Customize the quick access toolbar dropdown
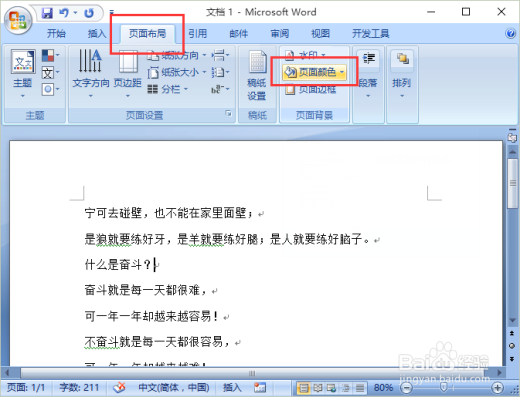This screenshot has width=520, height=397. pos(112,13)
